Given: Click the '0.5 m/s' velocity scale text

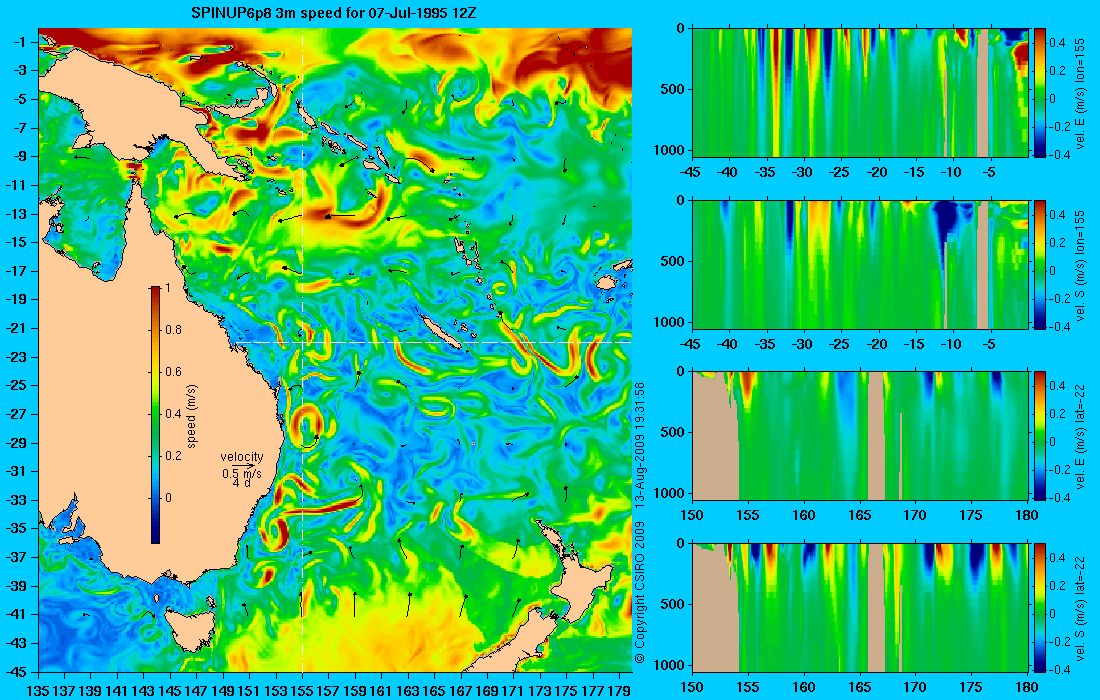Looking at the screenshot, I should 242,474.
